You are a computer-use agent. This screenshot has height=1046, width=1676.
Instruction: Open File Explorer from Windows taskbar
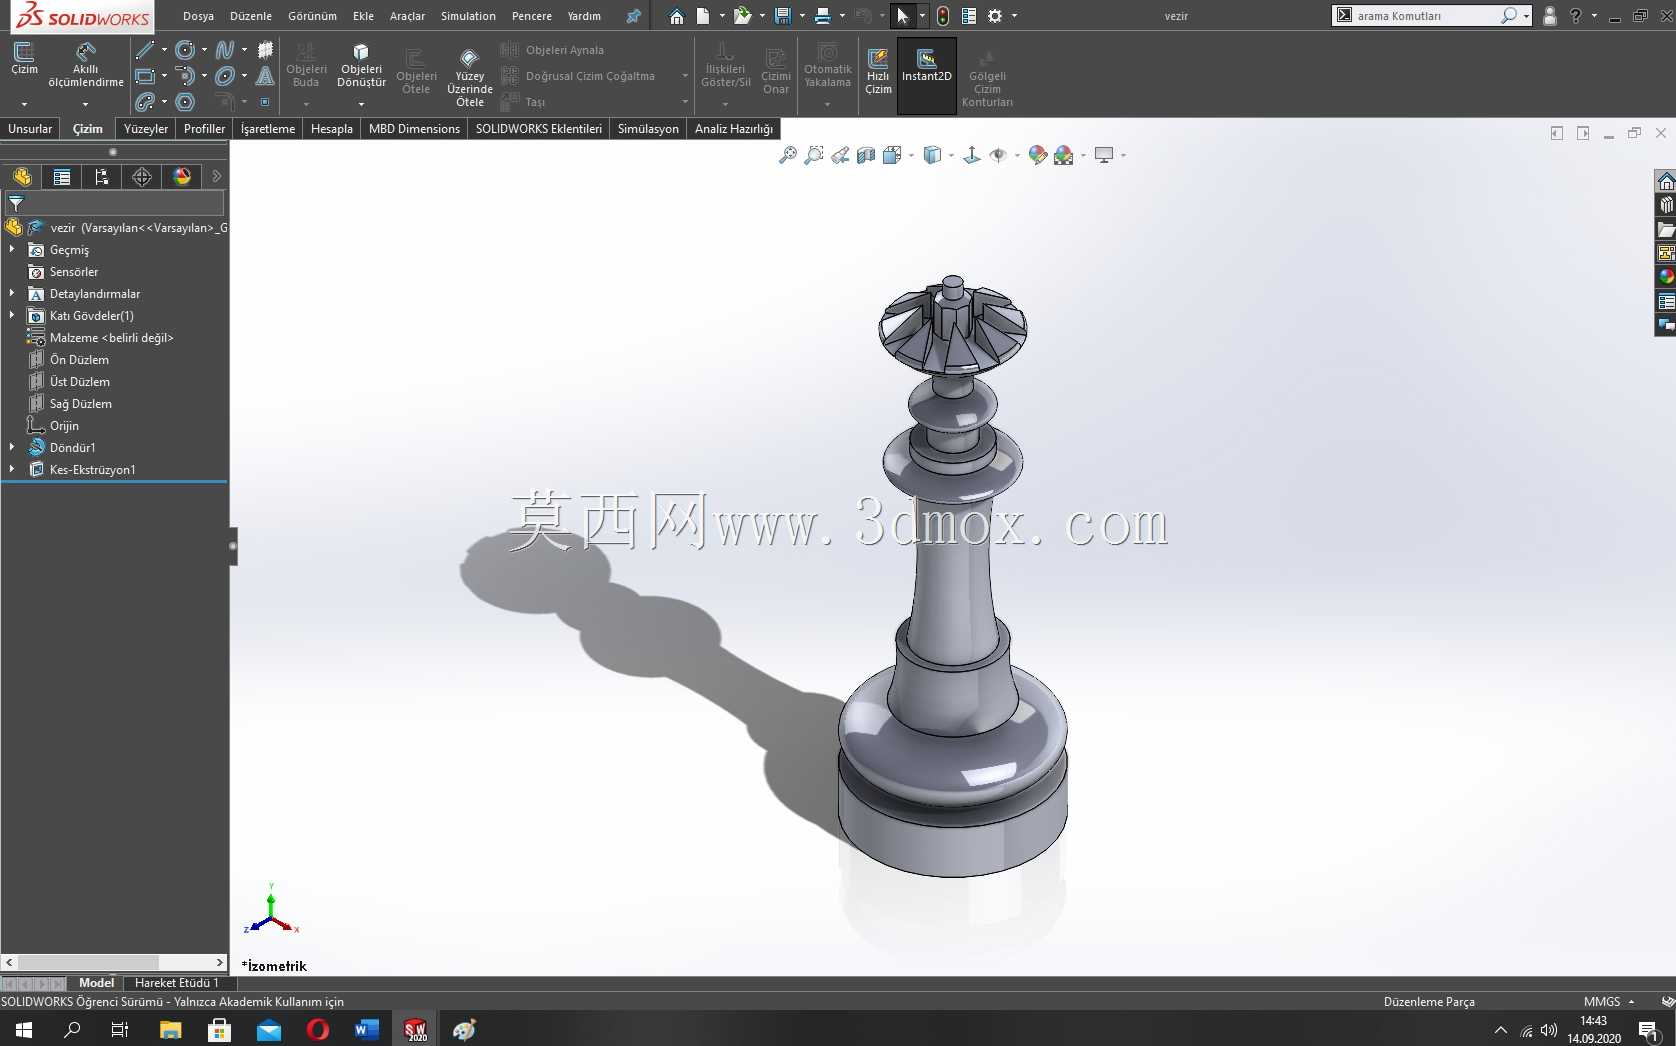170,1029
